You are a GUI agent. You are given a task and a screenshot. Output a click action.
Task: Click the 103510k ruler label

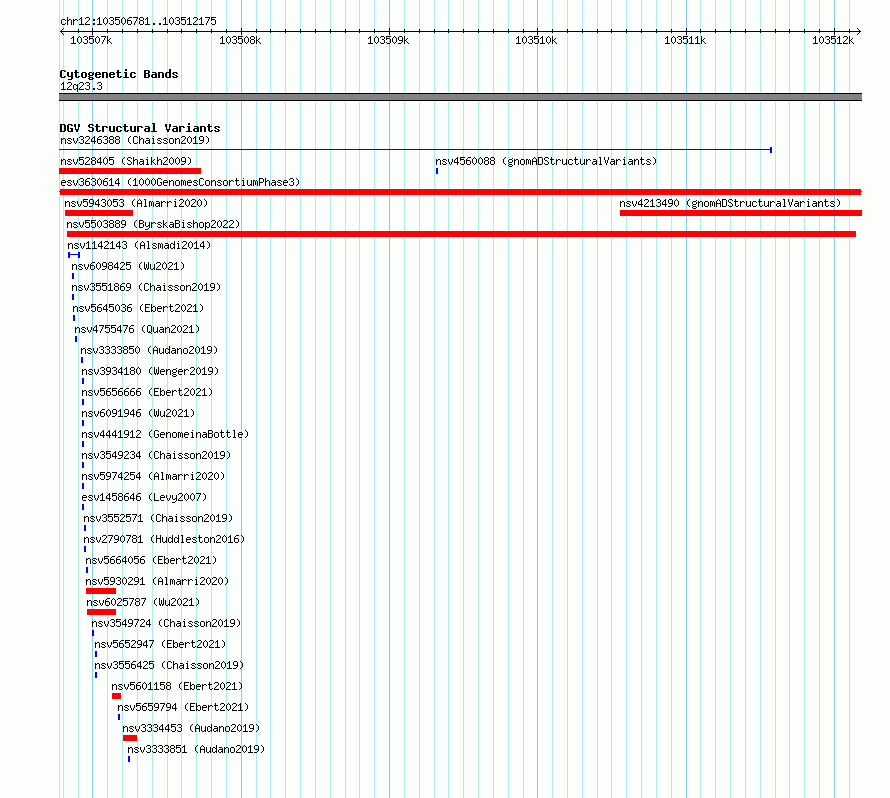tap(536, 40)
